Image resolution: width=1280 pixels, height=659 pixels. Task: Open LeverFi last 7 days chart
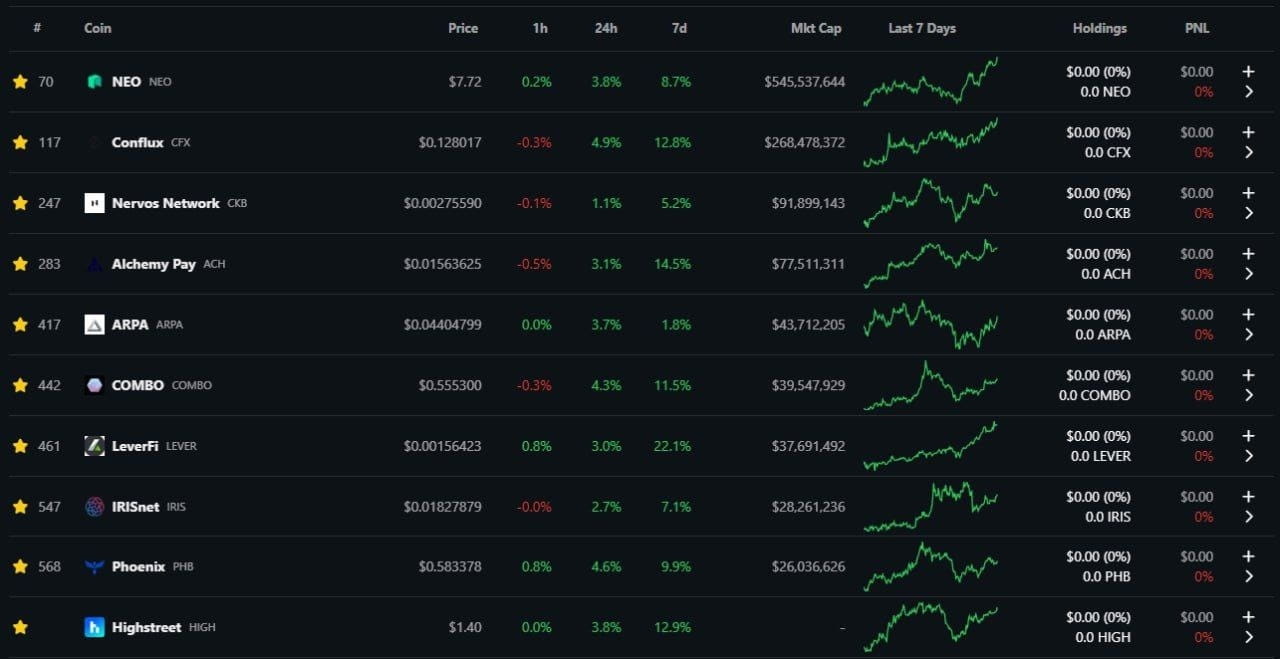tap(931, 446)
